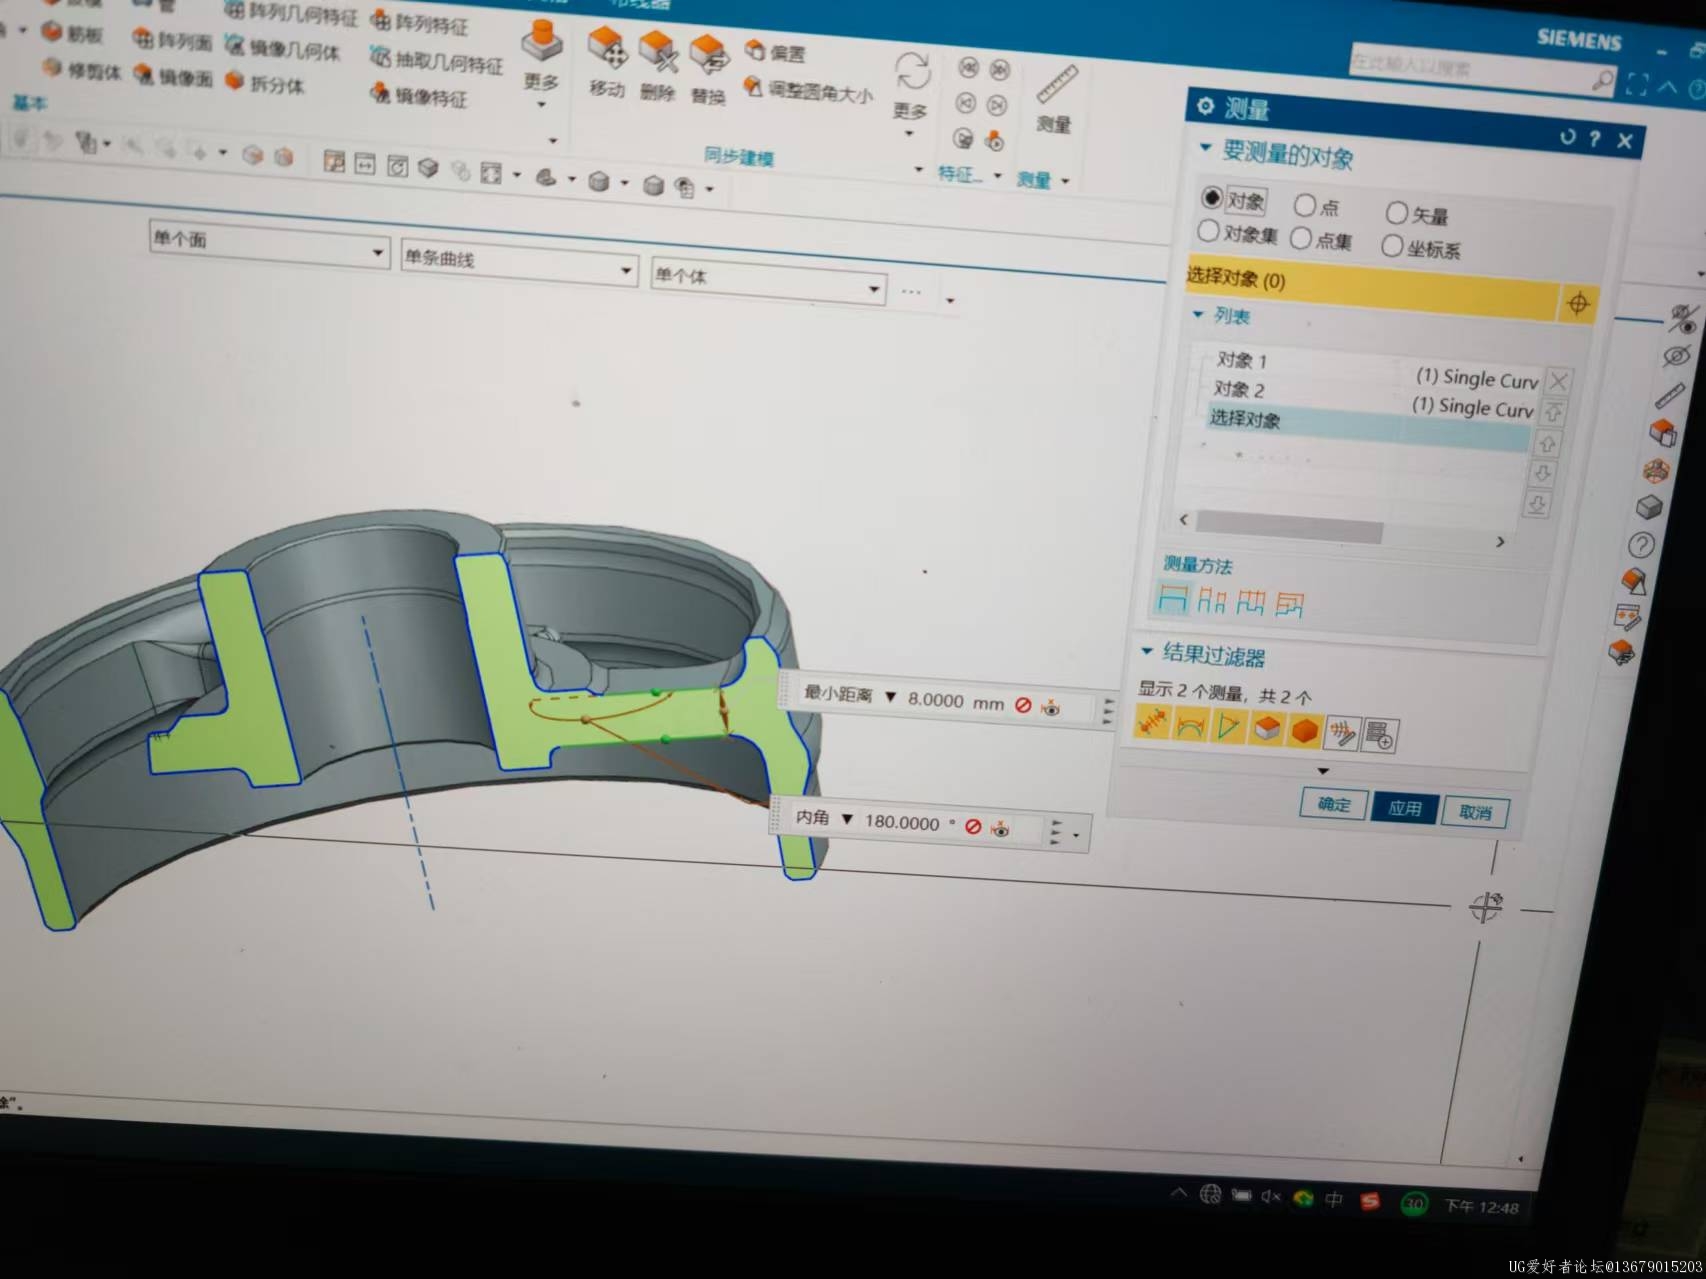Click the 取消 button
Screen dimensions: 1706x1279
tap(1475, 812)
